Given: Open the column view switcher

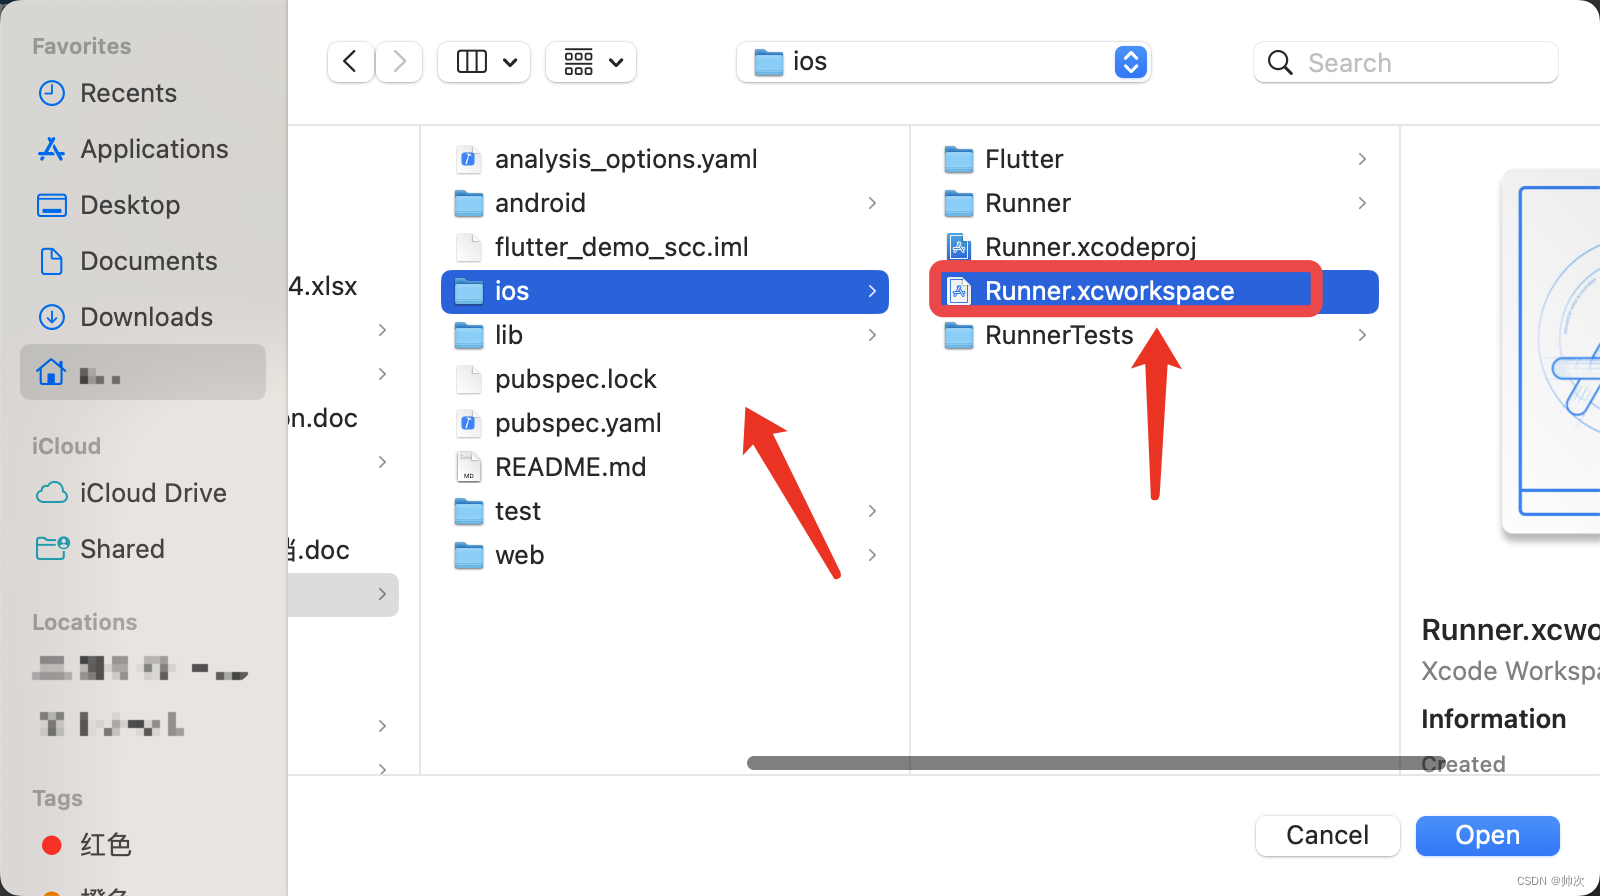Looking at the screenshot, I should 484,62.
